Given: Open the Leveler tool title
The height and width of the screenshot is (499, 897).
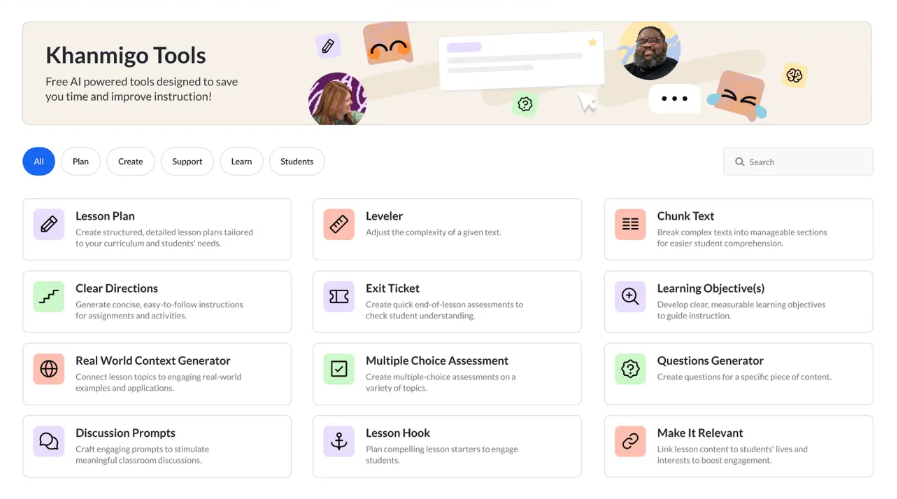Looking at the screenshot, I should coord(384,216).
